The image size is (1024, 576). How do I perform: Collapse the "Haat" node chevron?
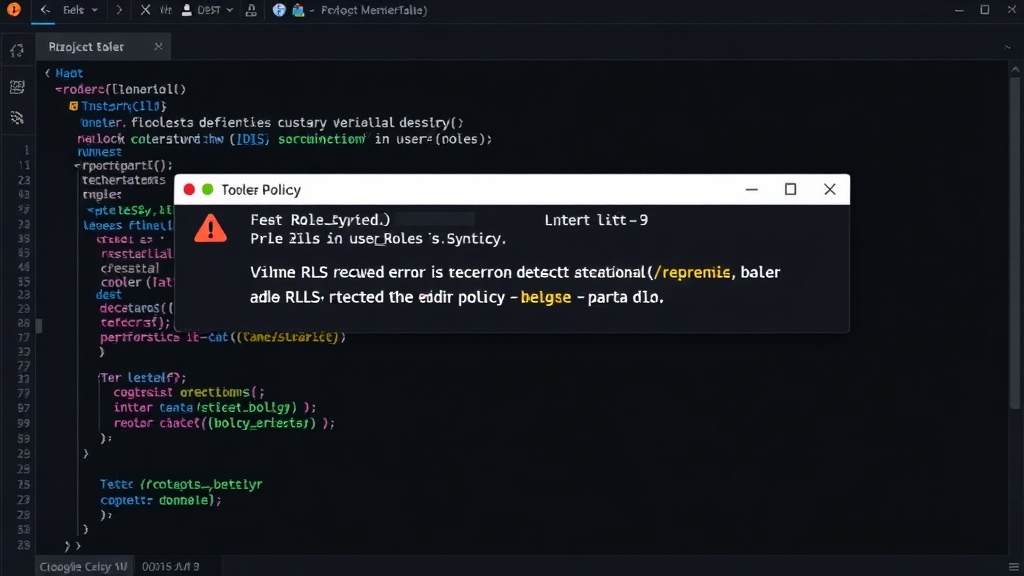[48, 73]
